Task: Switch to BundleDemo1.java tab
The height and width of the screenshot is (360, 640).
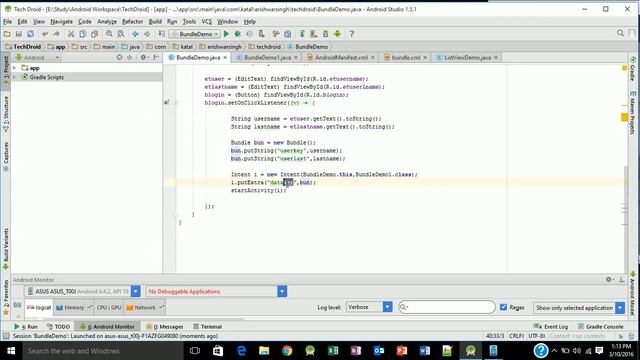Action: click(x=267, y=58)
